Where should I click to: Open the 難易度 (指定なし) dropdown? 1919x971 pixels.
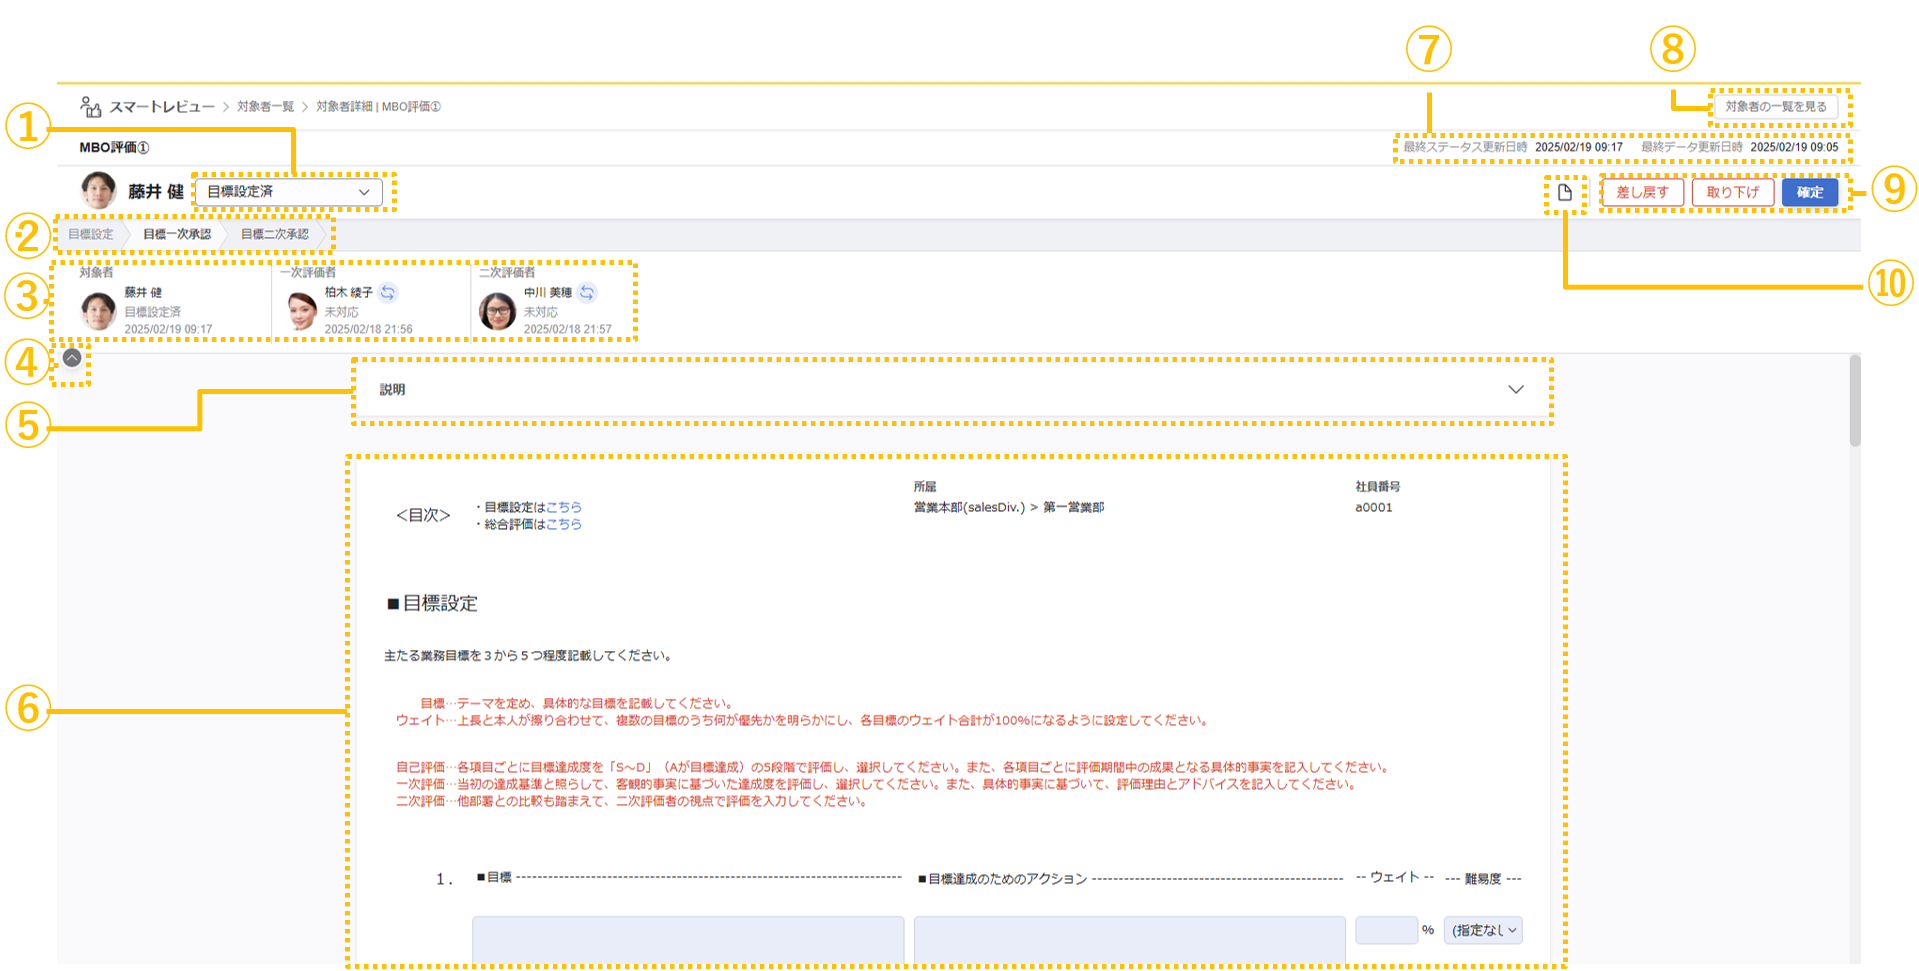1483,930
